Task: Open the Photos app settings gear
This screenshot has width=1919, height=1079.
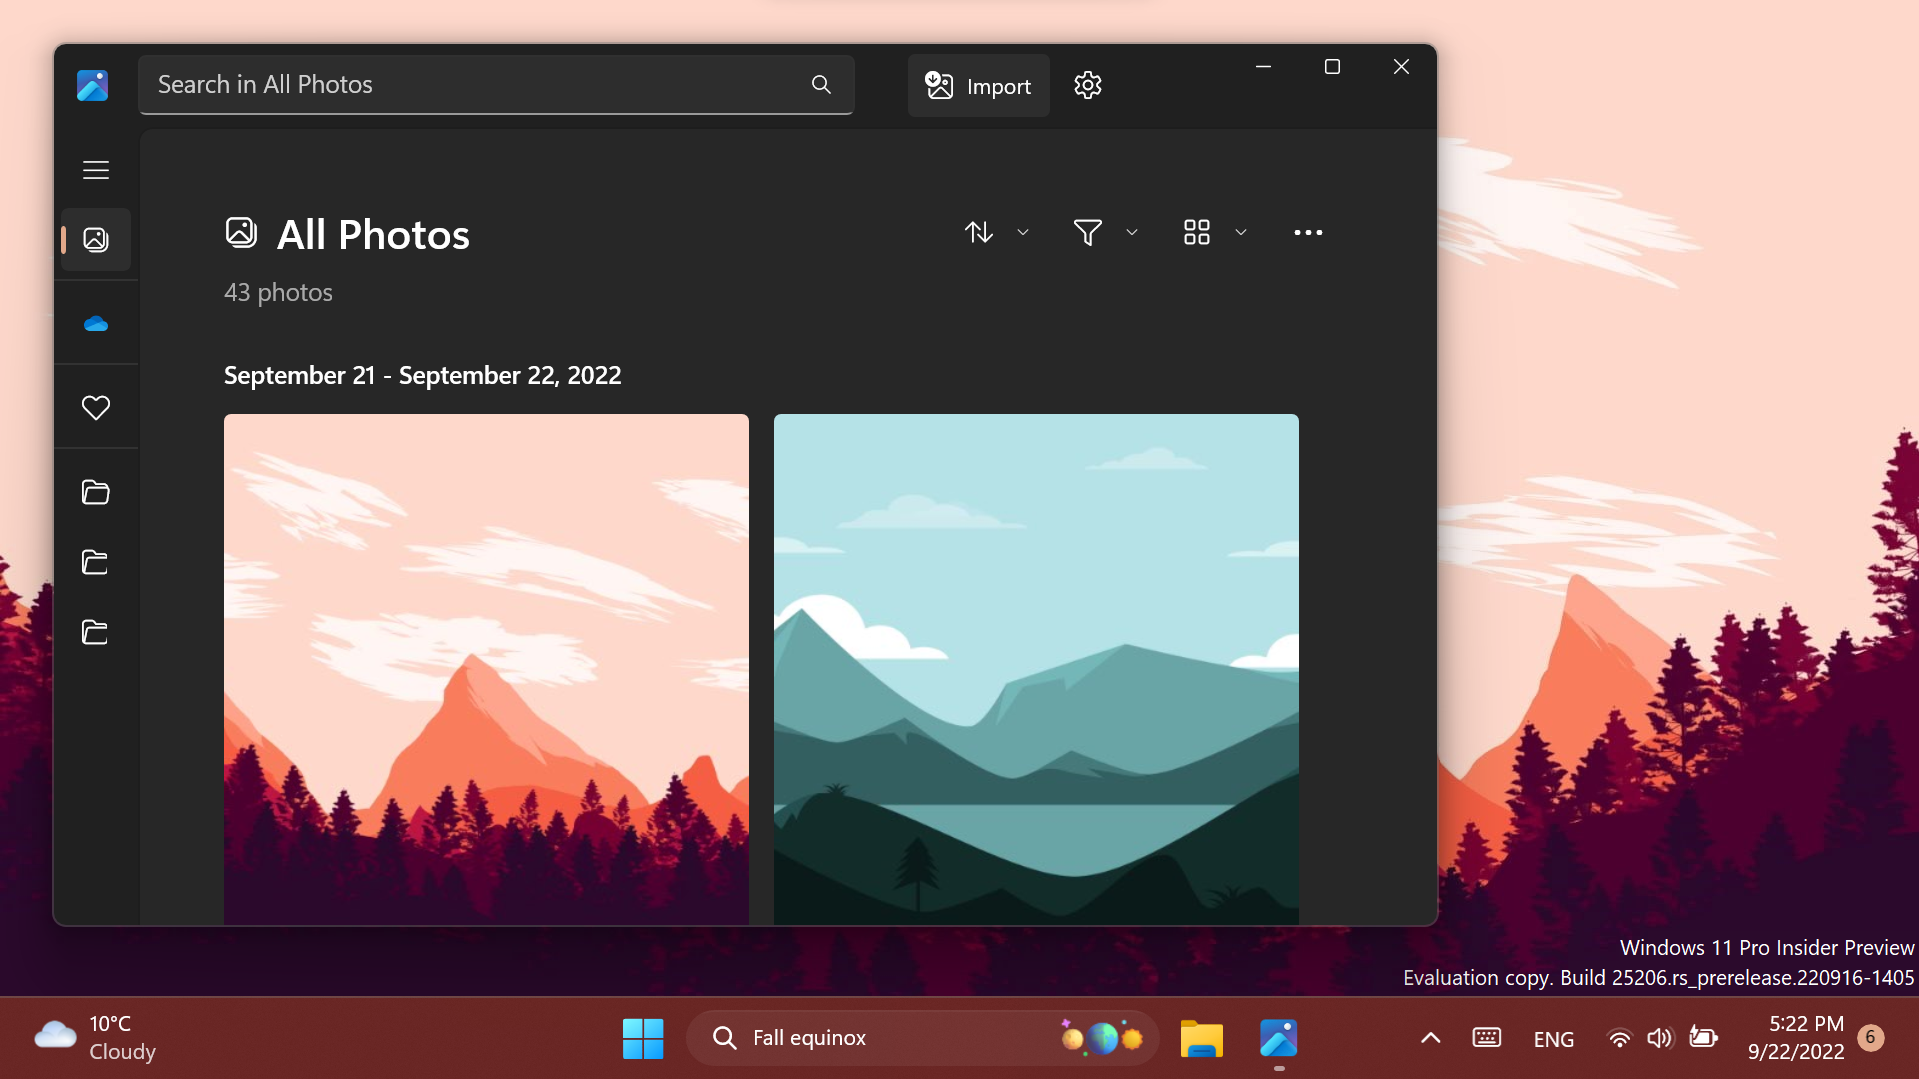Action: 1088,85
